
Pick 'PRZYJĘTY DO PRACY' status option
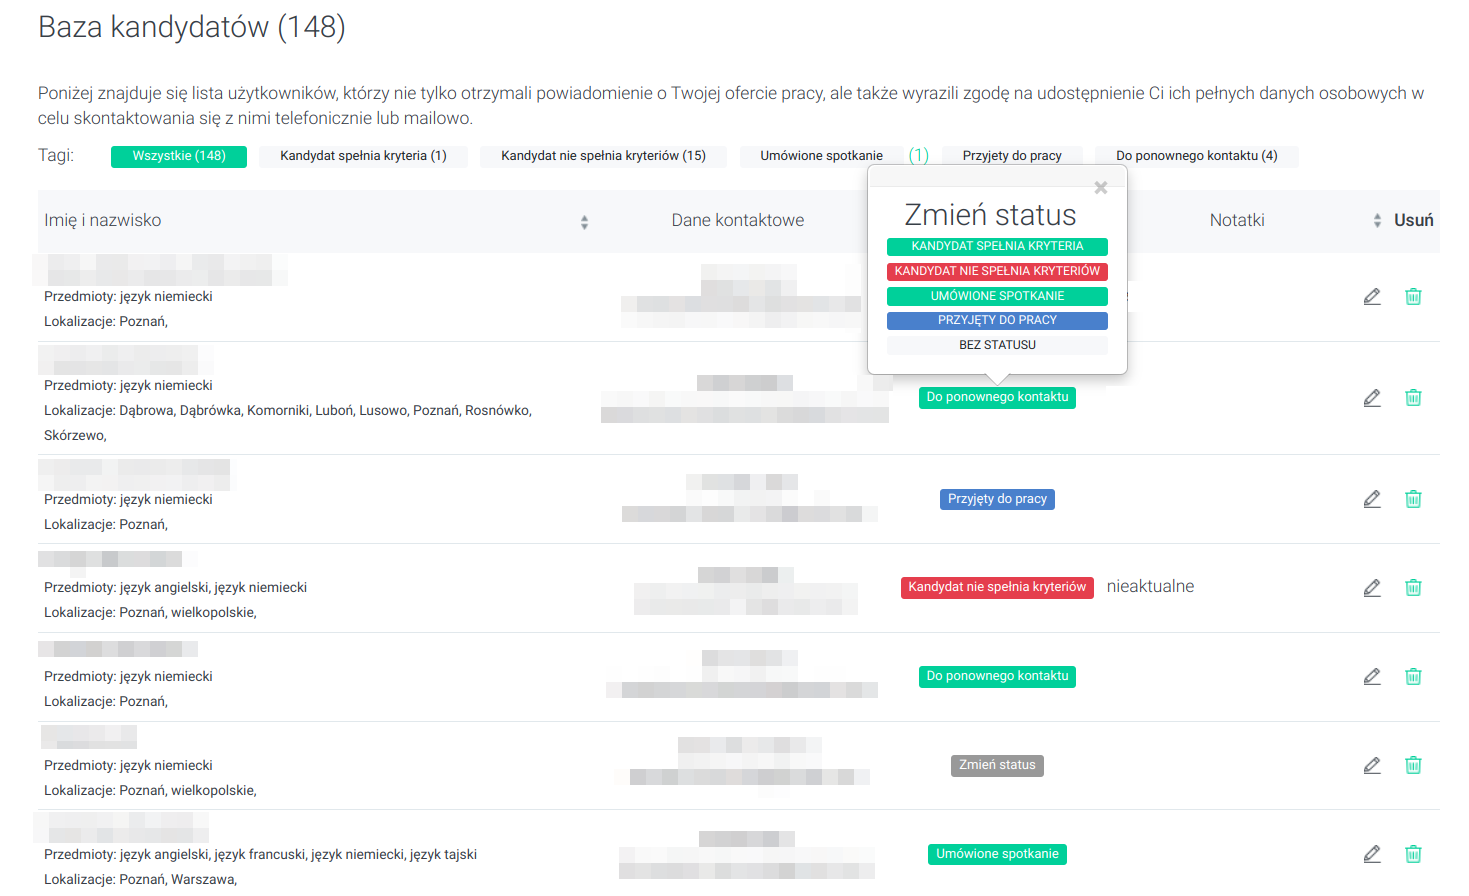pyautogui.click(x=997, y=320)
